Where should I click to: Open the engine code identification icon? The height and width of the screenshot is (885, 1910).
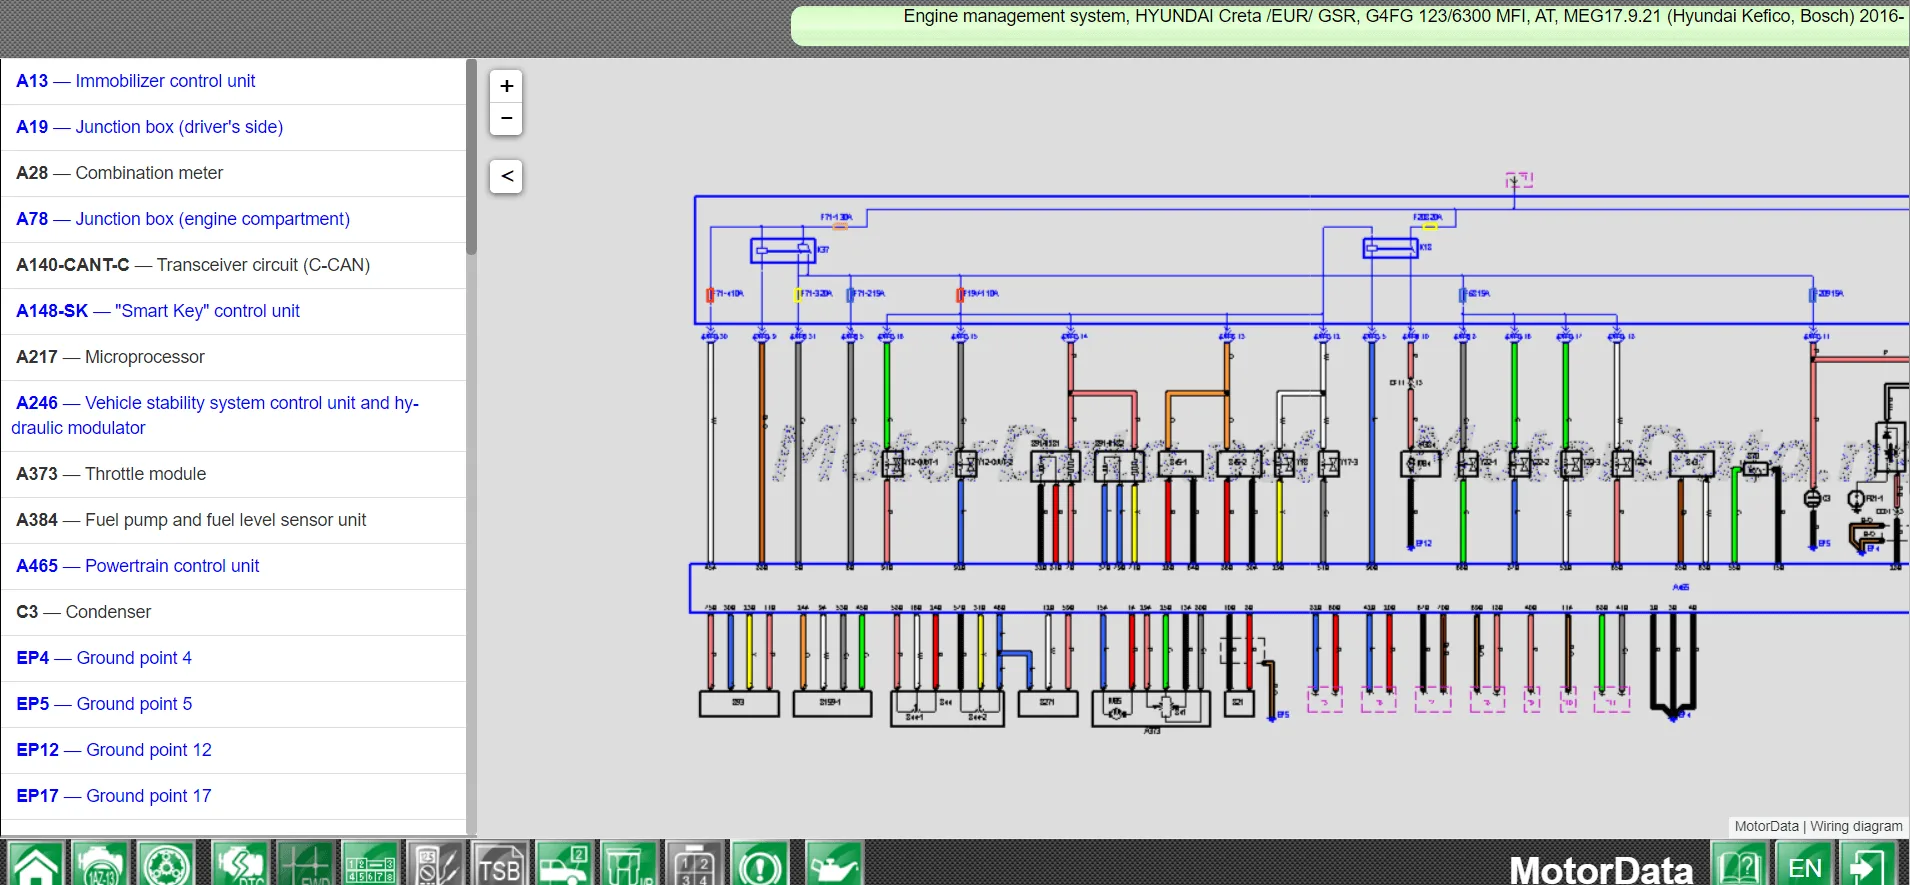pyautogui.click(x=101, y=863)
